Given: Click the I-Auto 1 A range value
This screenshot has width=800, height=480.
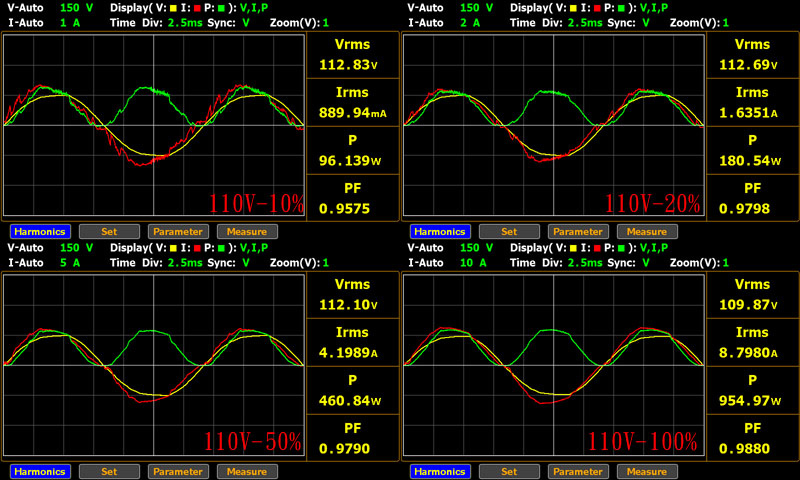Looking at the screenshot, I should click(x=70, y=23).
